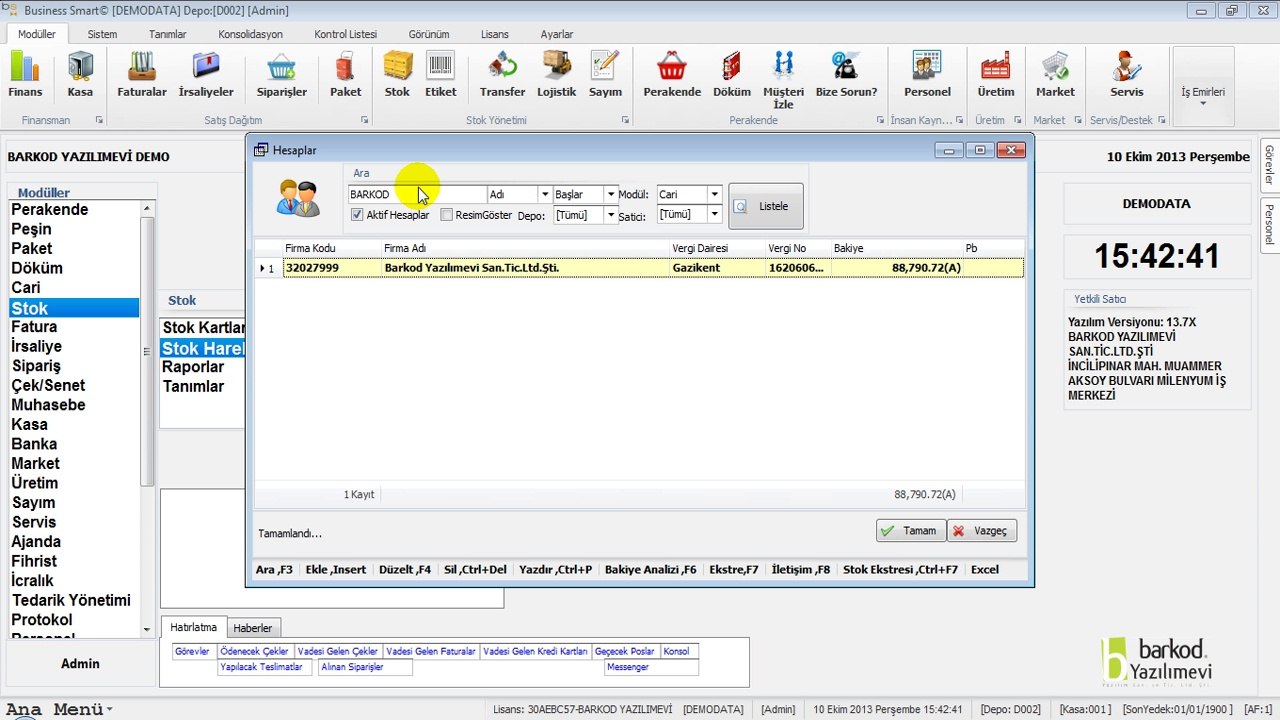The height and width of the screenshot is (720, 1280).
Task: Switch to the Sistem ribbon tab
Action: click(x=102, y=34)
